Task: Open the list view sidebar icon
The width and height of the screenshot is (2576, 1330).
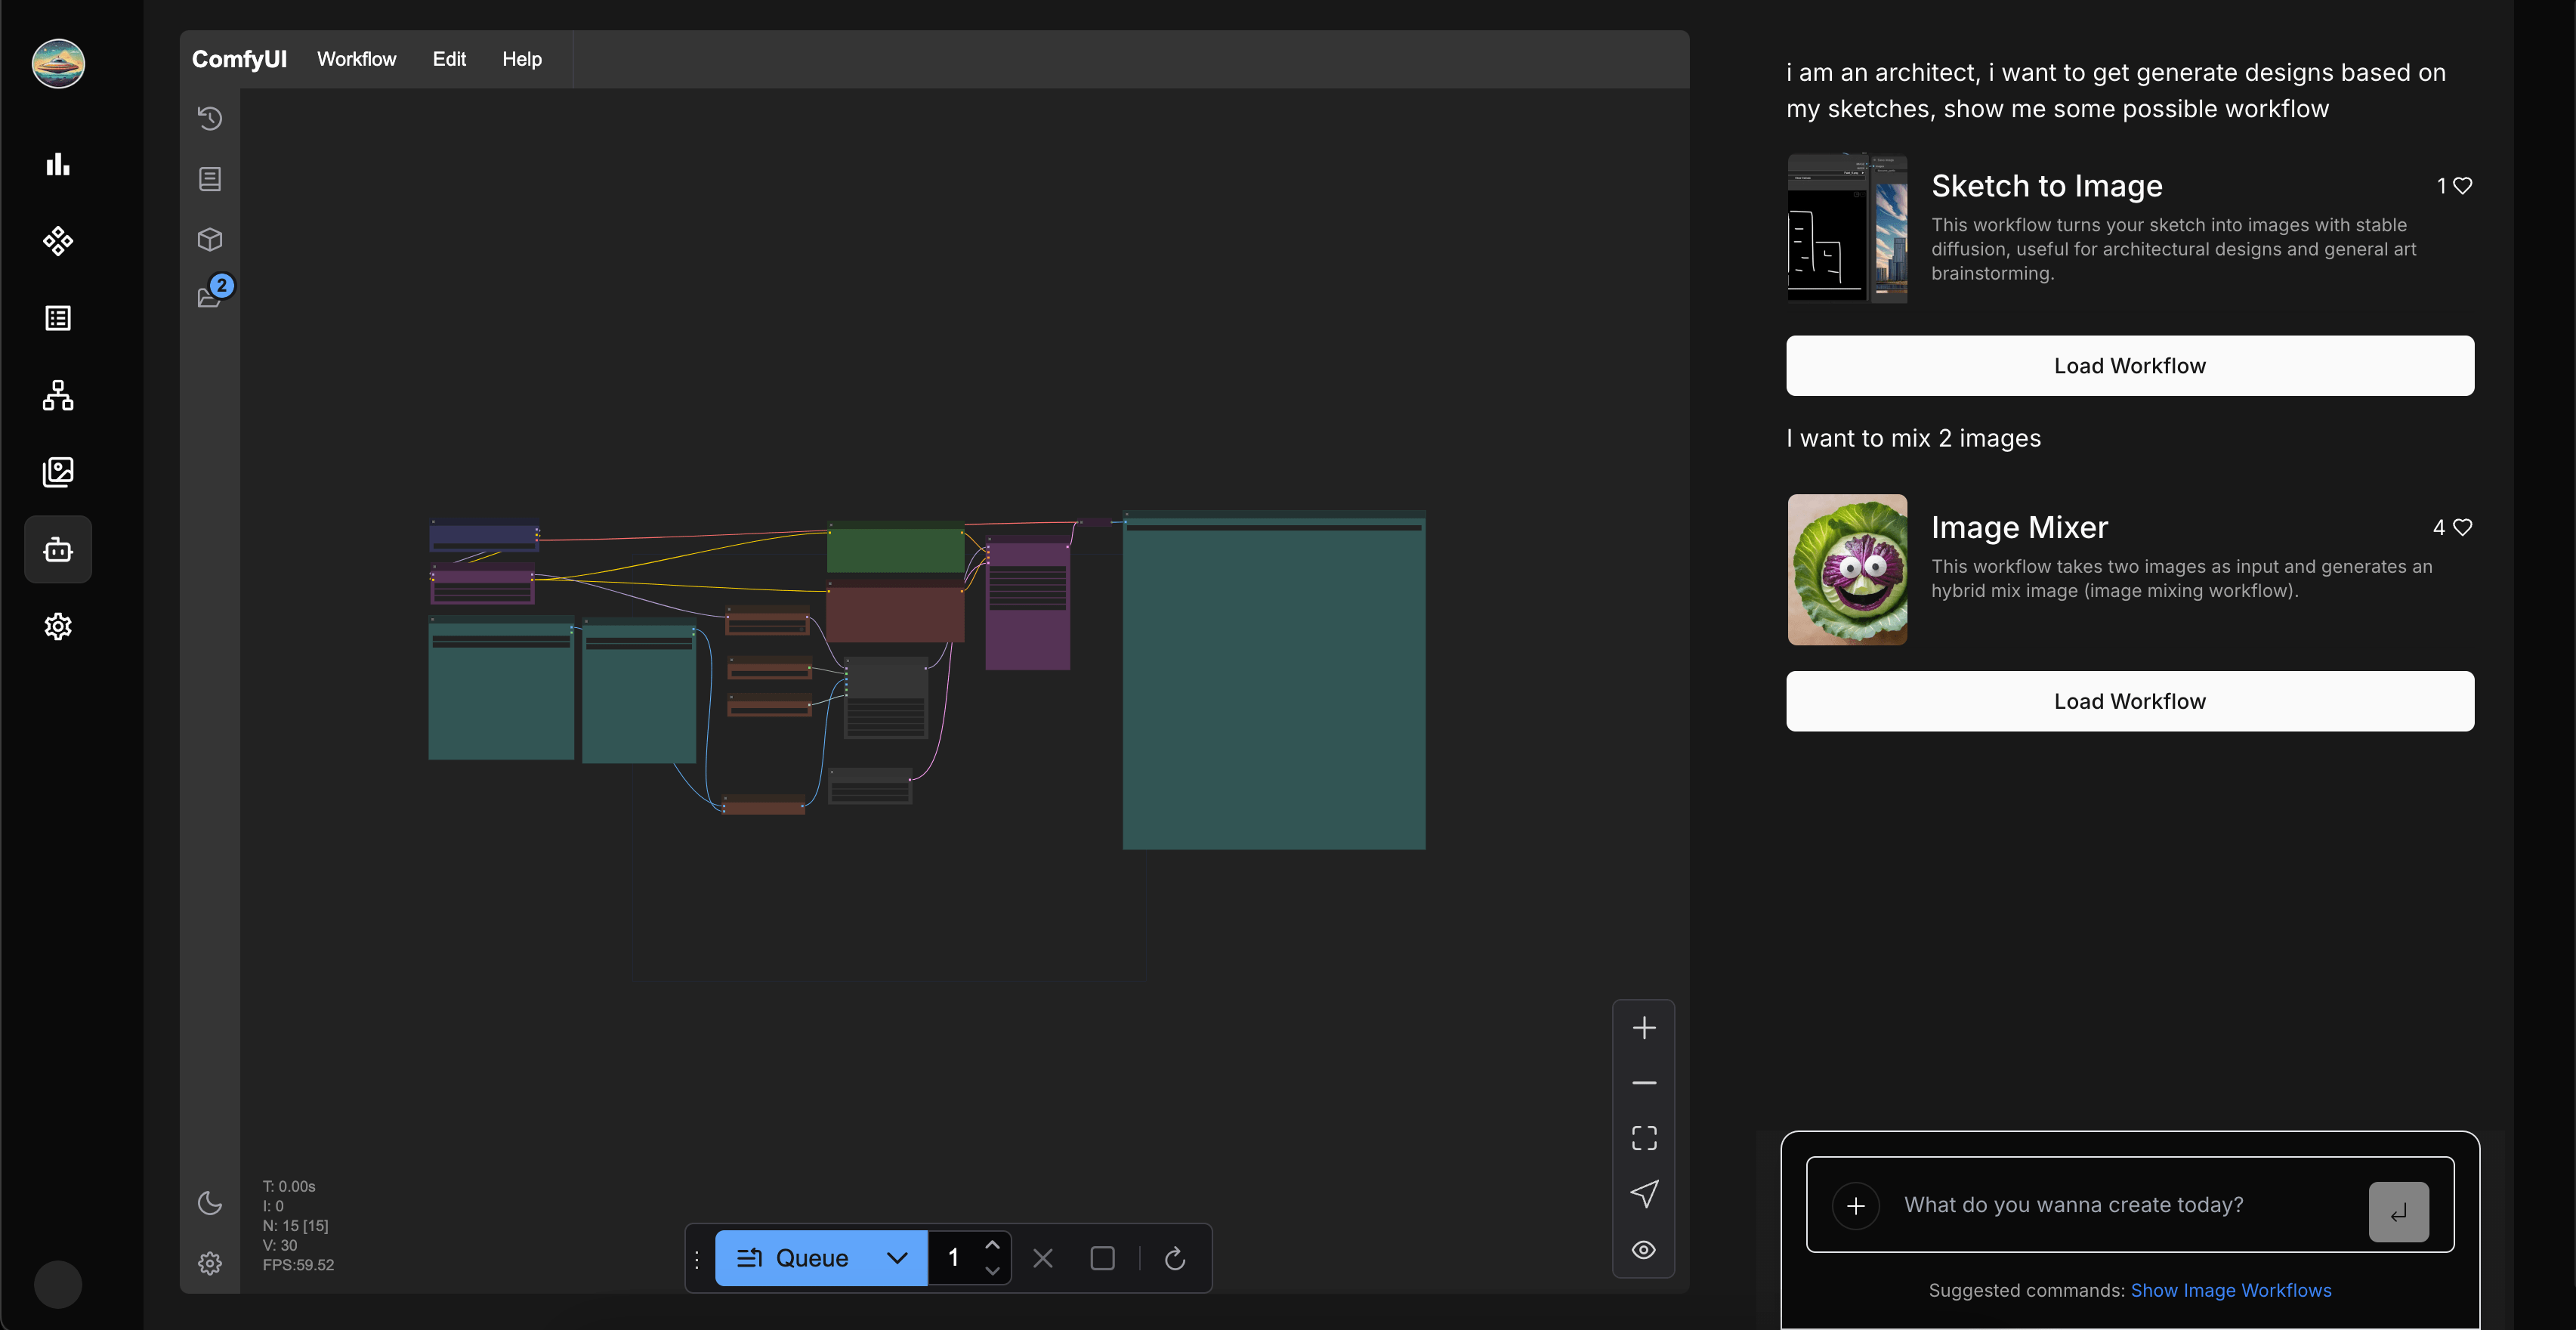Action: point(58,318)
